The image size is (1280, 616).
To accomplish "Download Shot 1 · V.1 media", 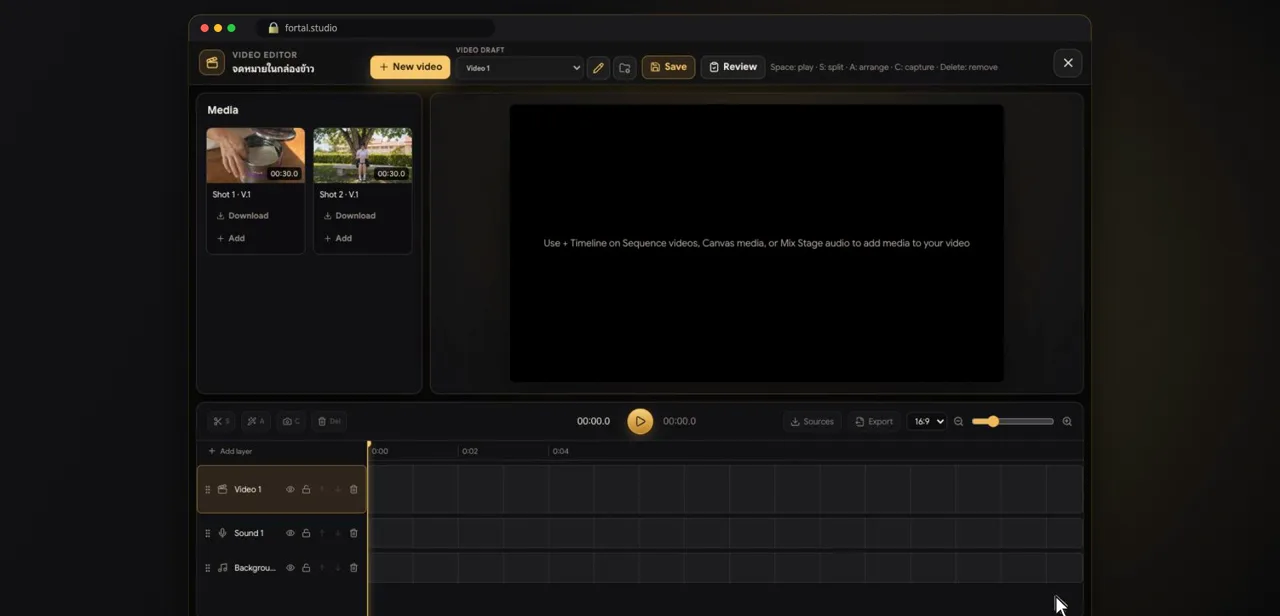I will pyautogui.click(x=243, y=216).
